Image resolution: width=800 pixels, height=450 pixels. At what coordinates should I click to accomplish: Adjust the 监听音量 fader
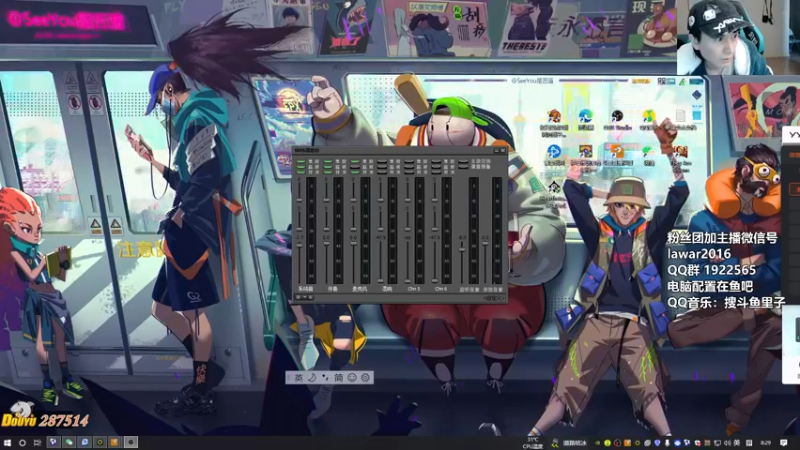462,249
